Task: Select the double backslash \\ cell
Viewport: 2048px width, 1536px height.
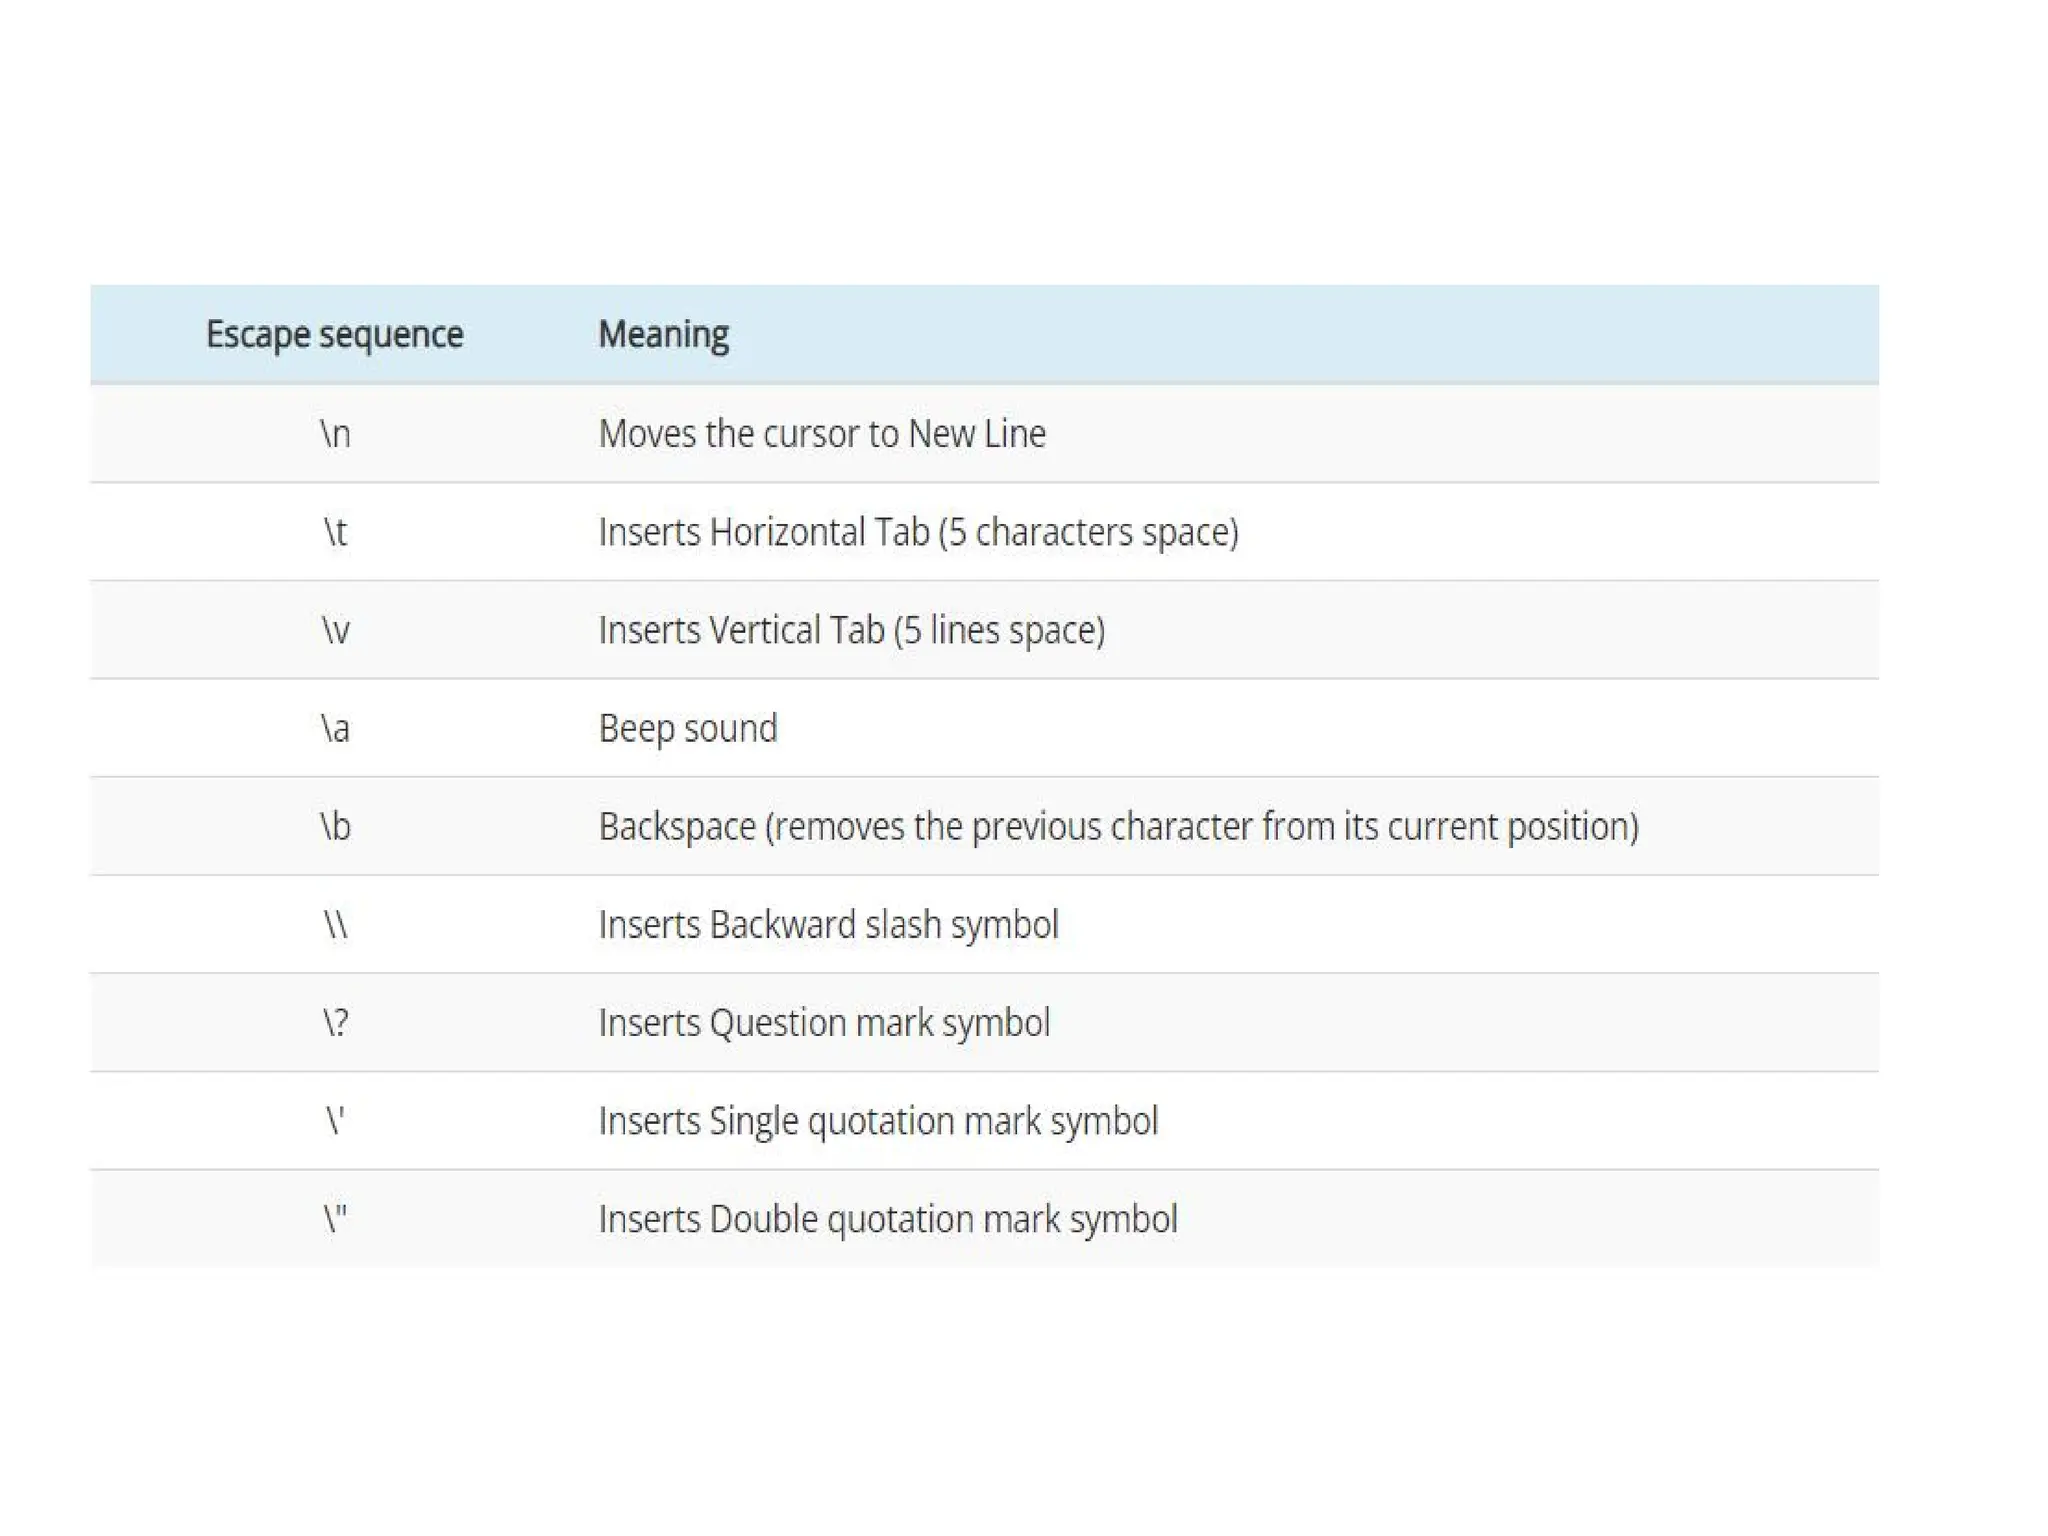Action: (335, 924)
